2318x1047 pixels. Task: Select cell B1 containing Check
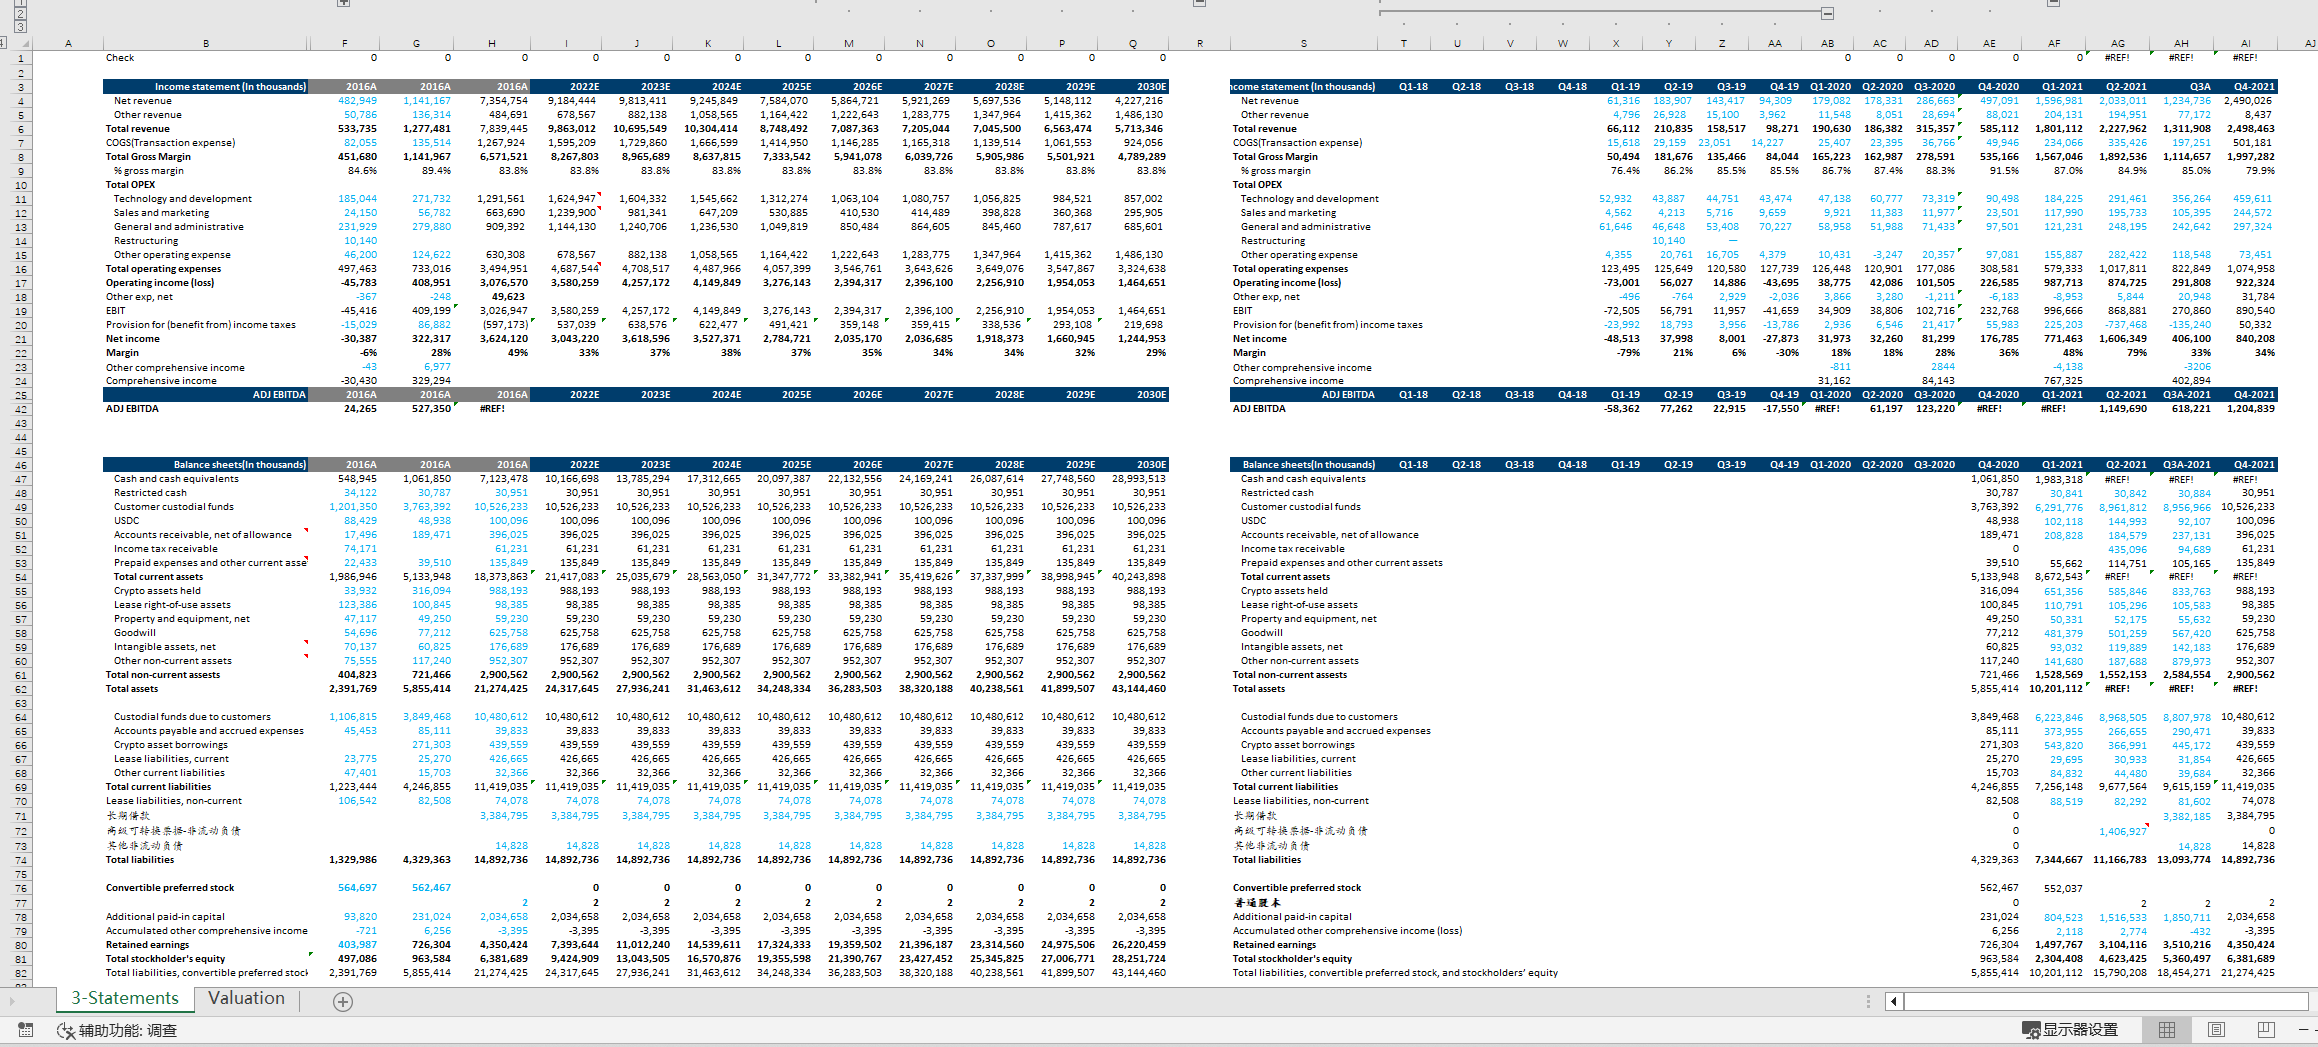click(x=205, y=57)
